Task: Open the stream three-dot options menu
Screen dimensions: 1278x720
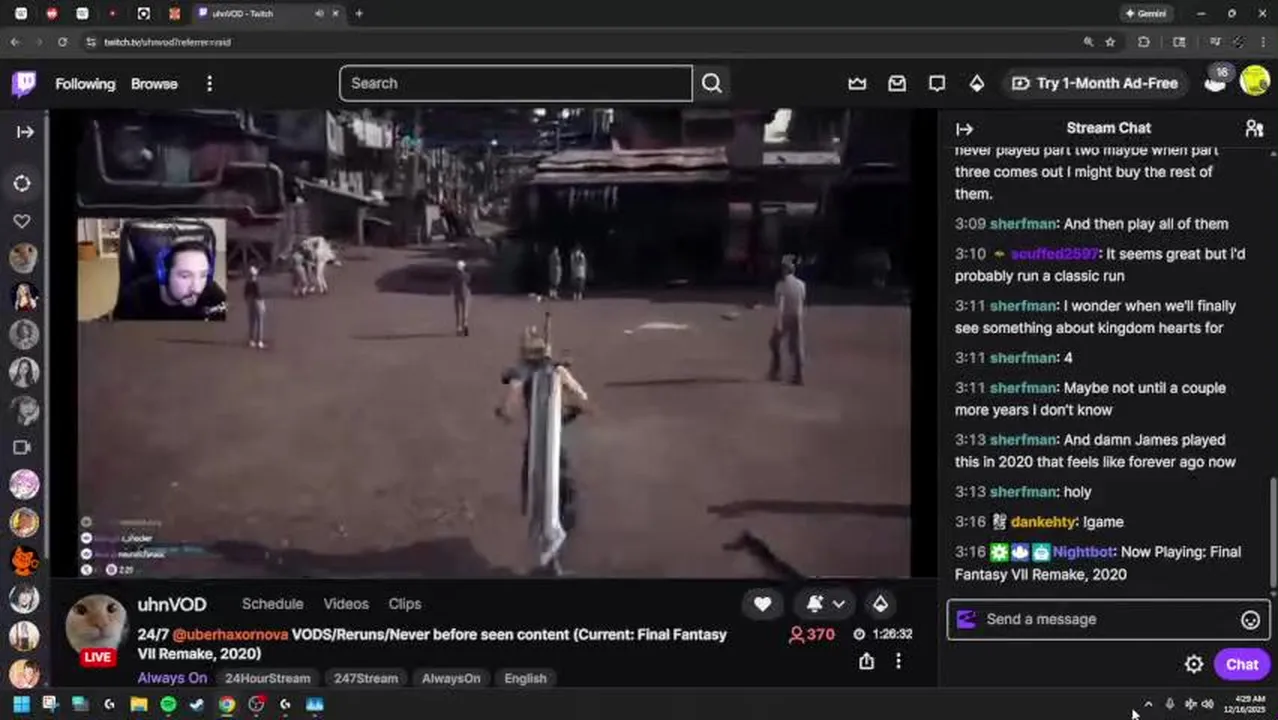Action: pos(898,661)
